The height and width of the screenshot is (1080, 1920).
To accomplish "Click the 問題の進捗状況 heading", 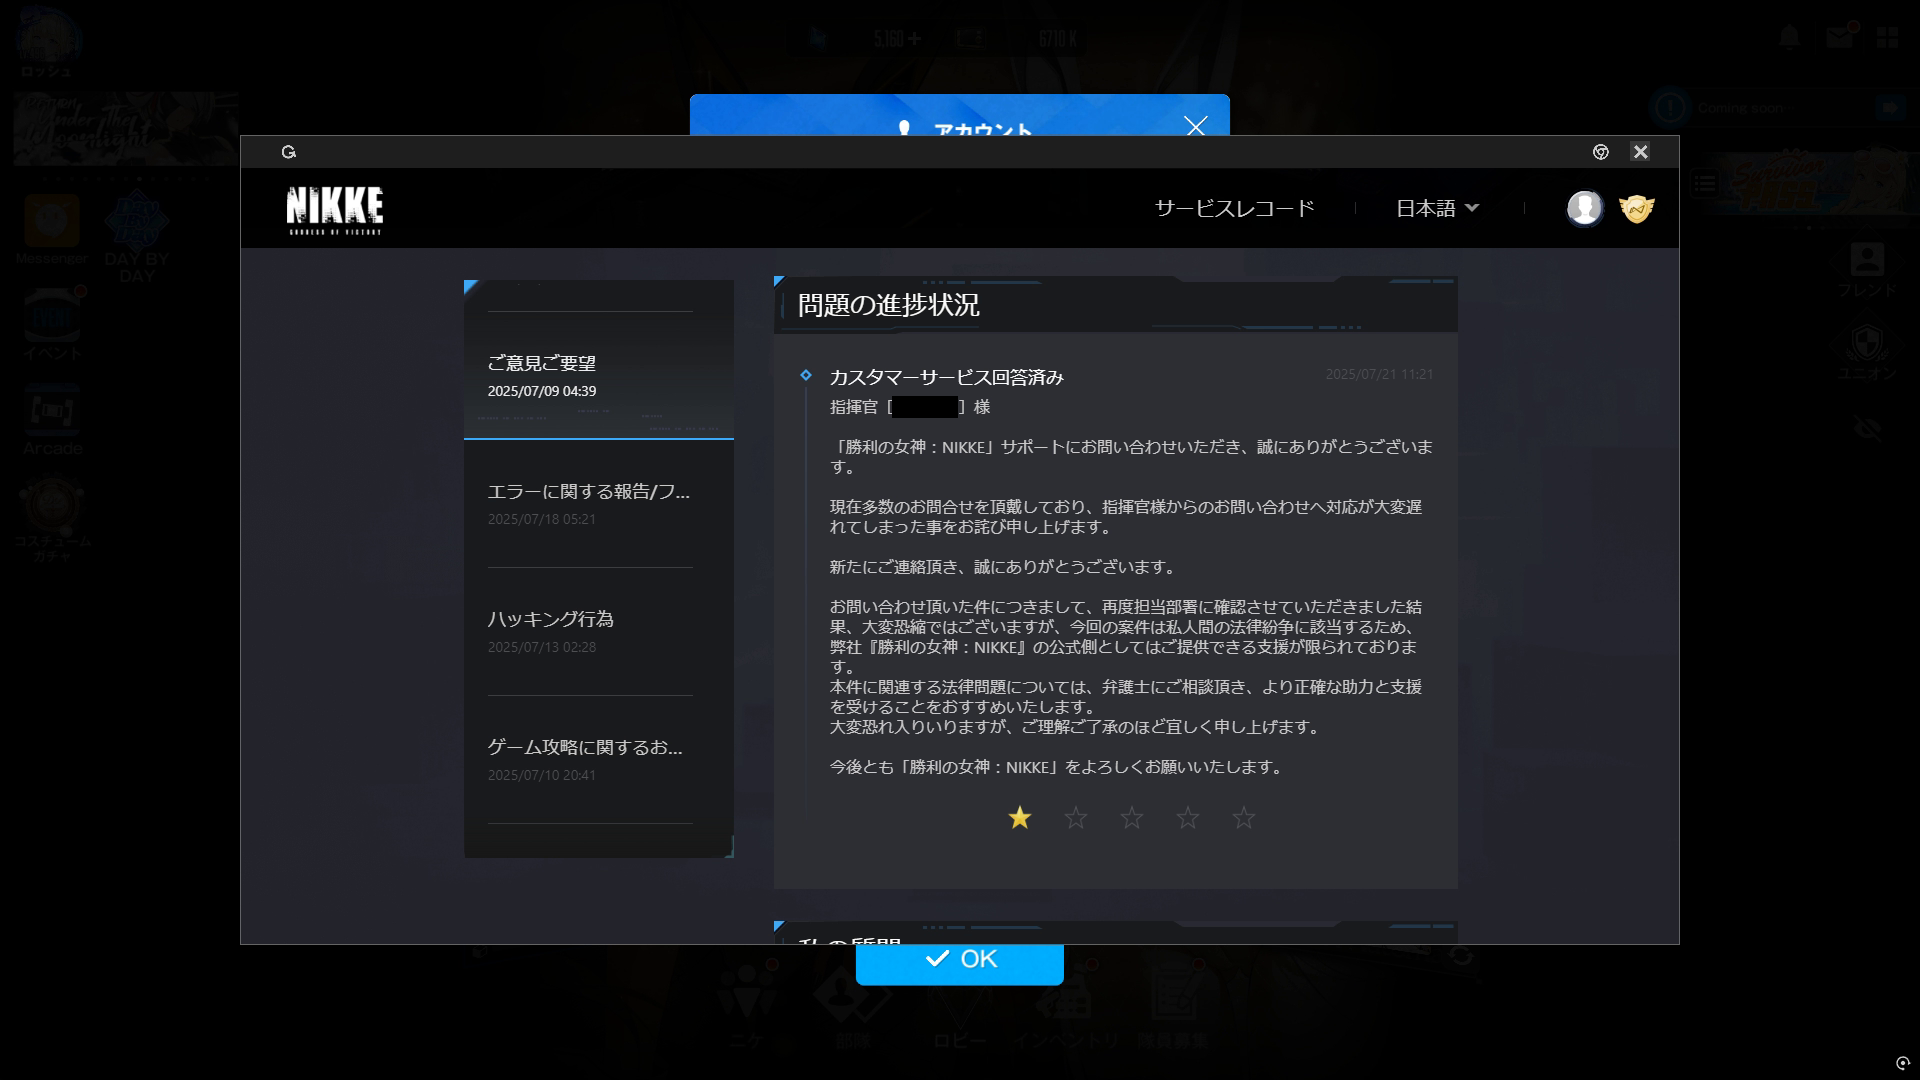I will click(x=888, y=305).
